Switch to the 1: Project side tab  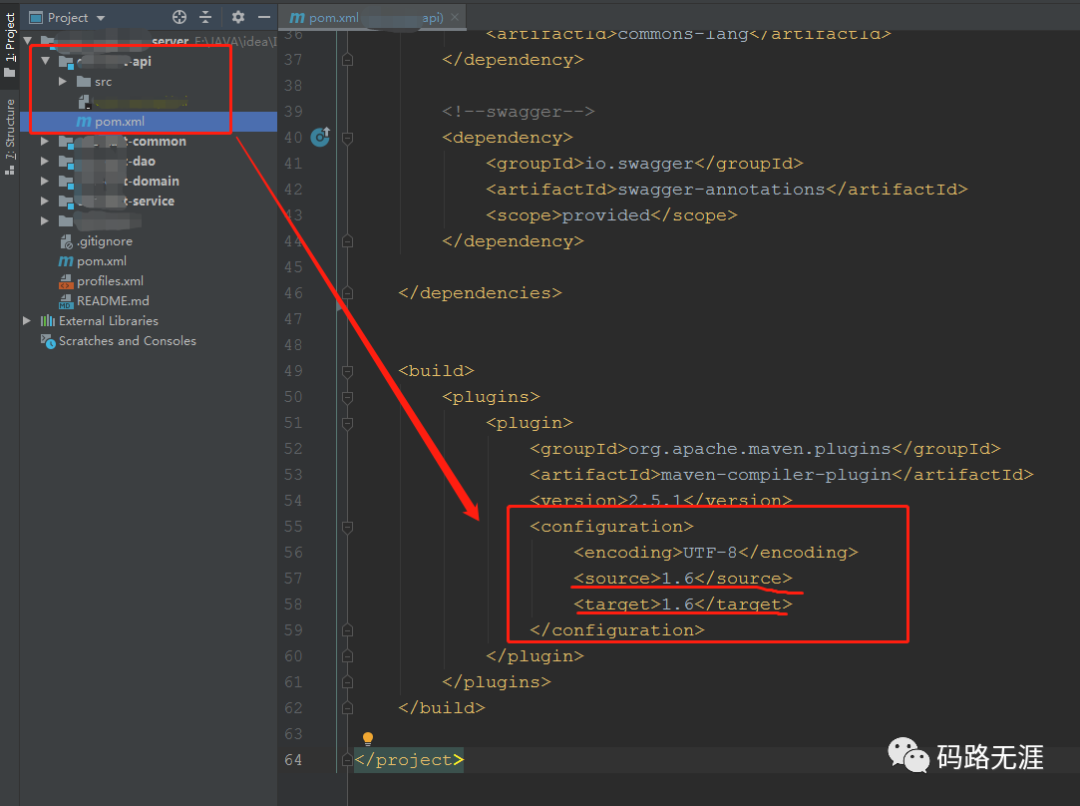click(x=10, y=45)
